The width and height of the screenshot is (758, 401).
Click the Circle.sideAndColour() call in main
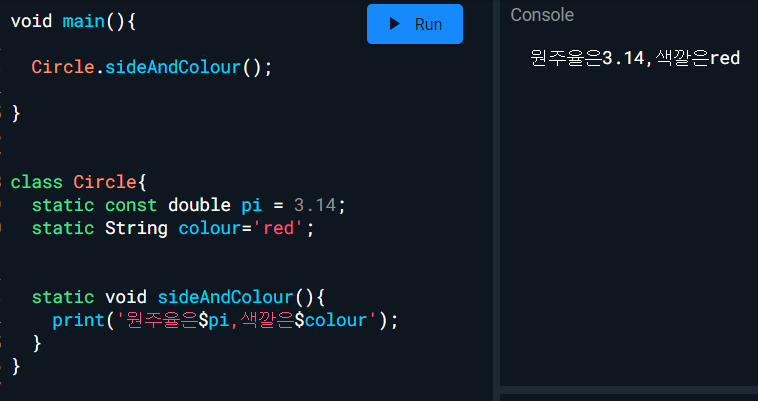(x=150, y=67)
